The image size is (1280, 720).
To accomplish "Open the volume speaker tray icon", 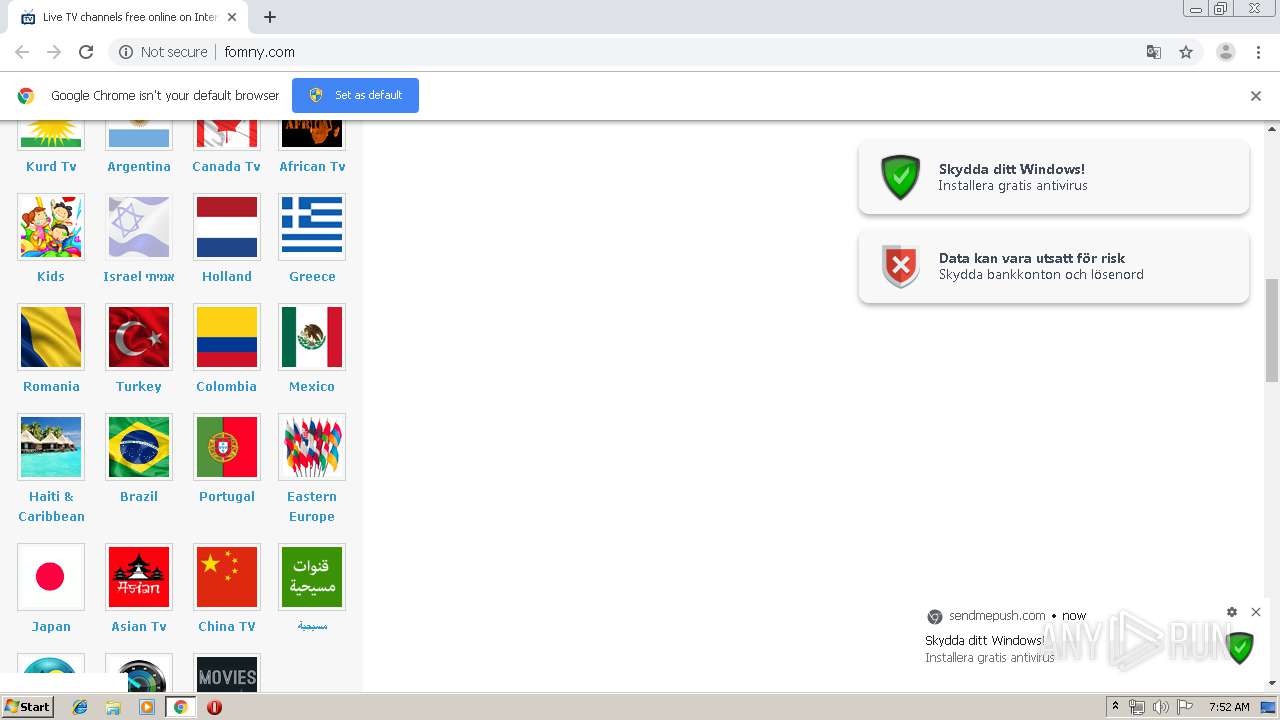I will (1161, 707).
